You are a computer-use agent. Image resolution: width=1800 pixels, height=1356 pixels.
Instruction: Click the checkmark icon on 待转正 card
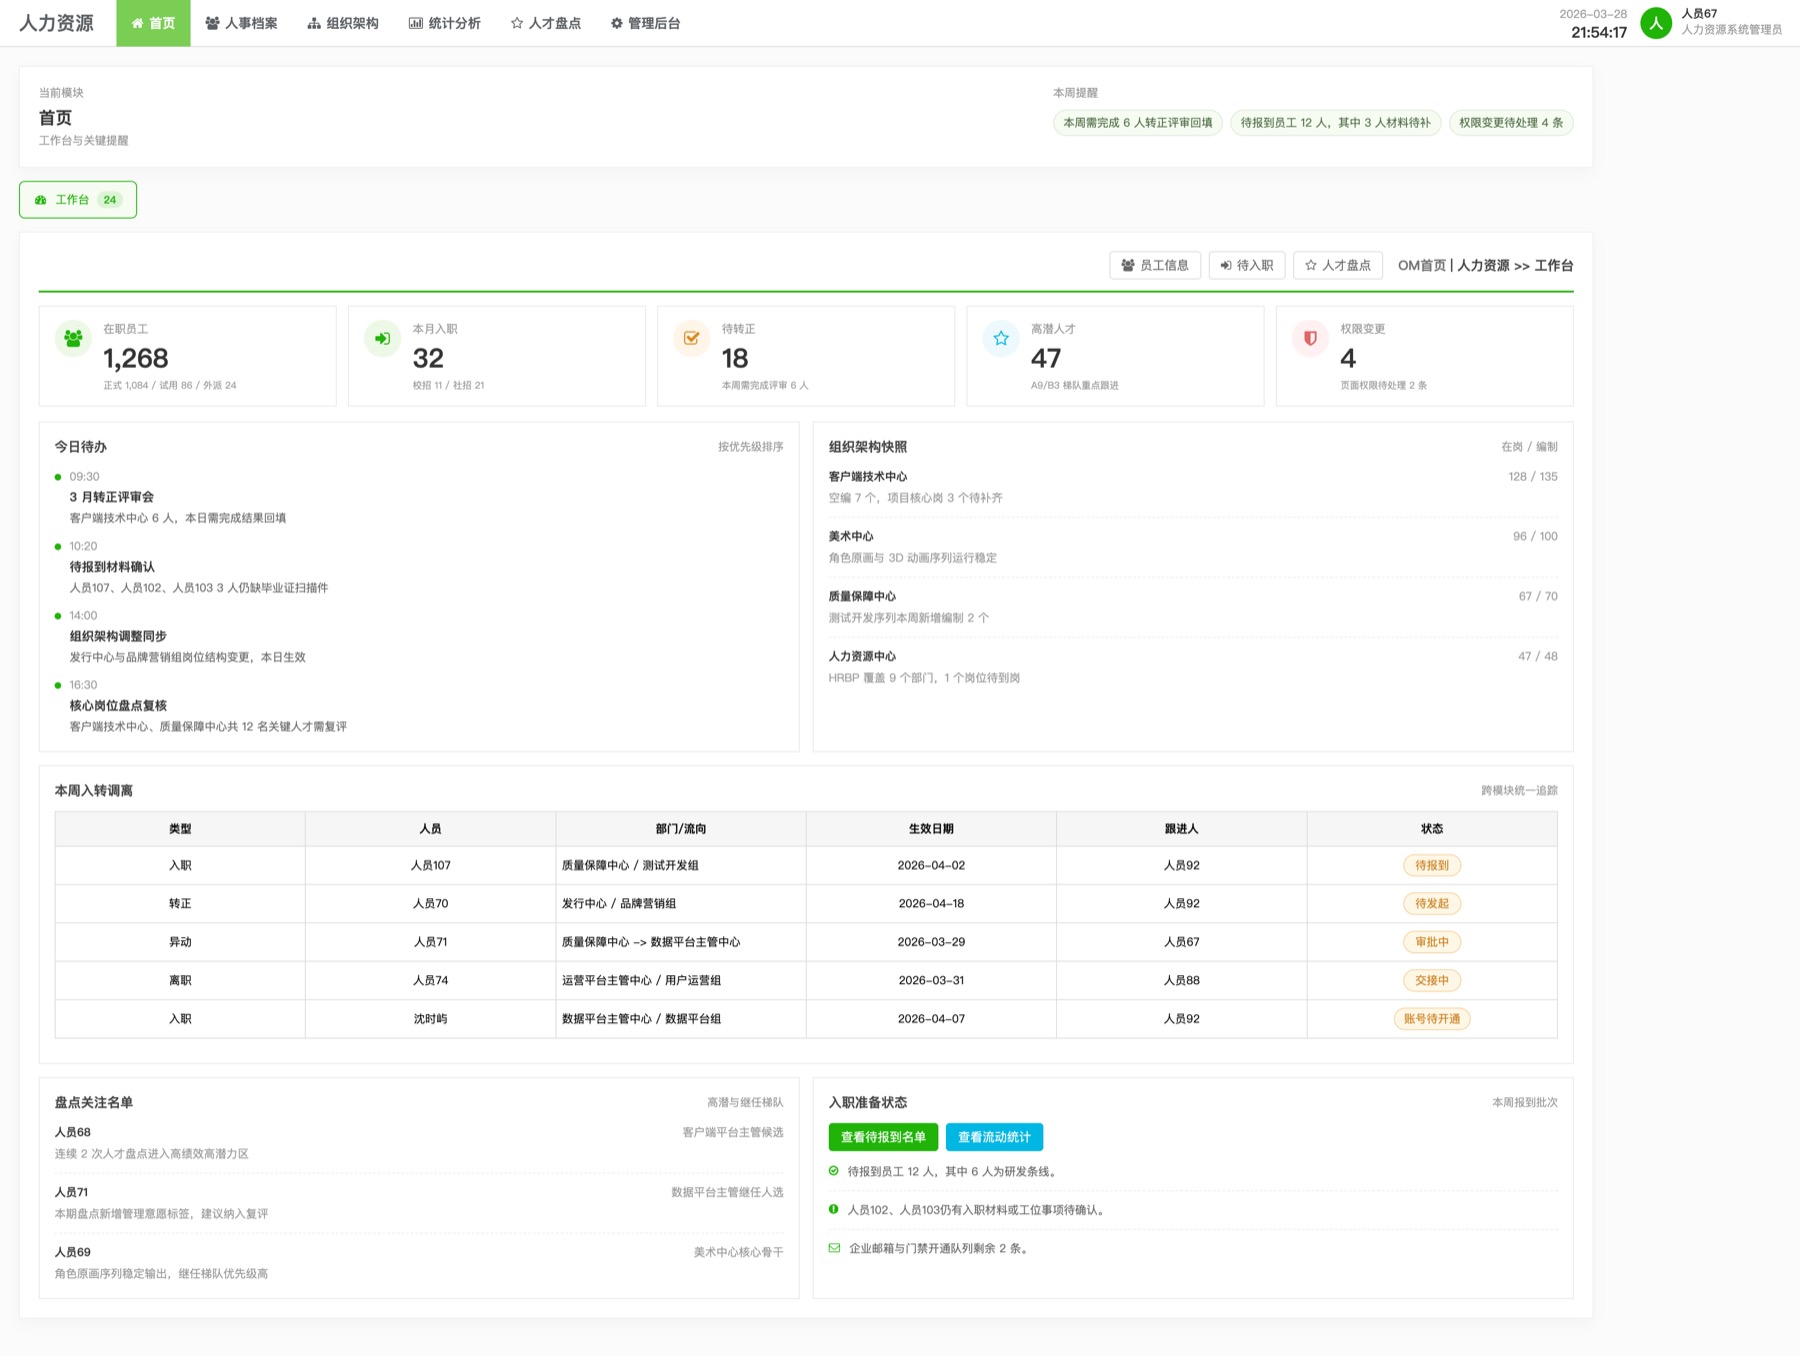click(x=691, y=339)
